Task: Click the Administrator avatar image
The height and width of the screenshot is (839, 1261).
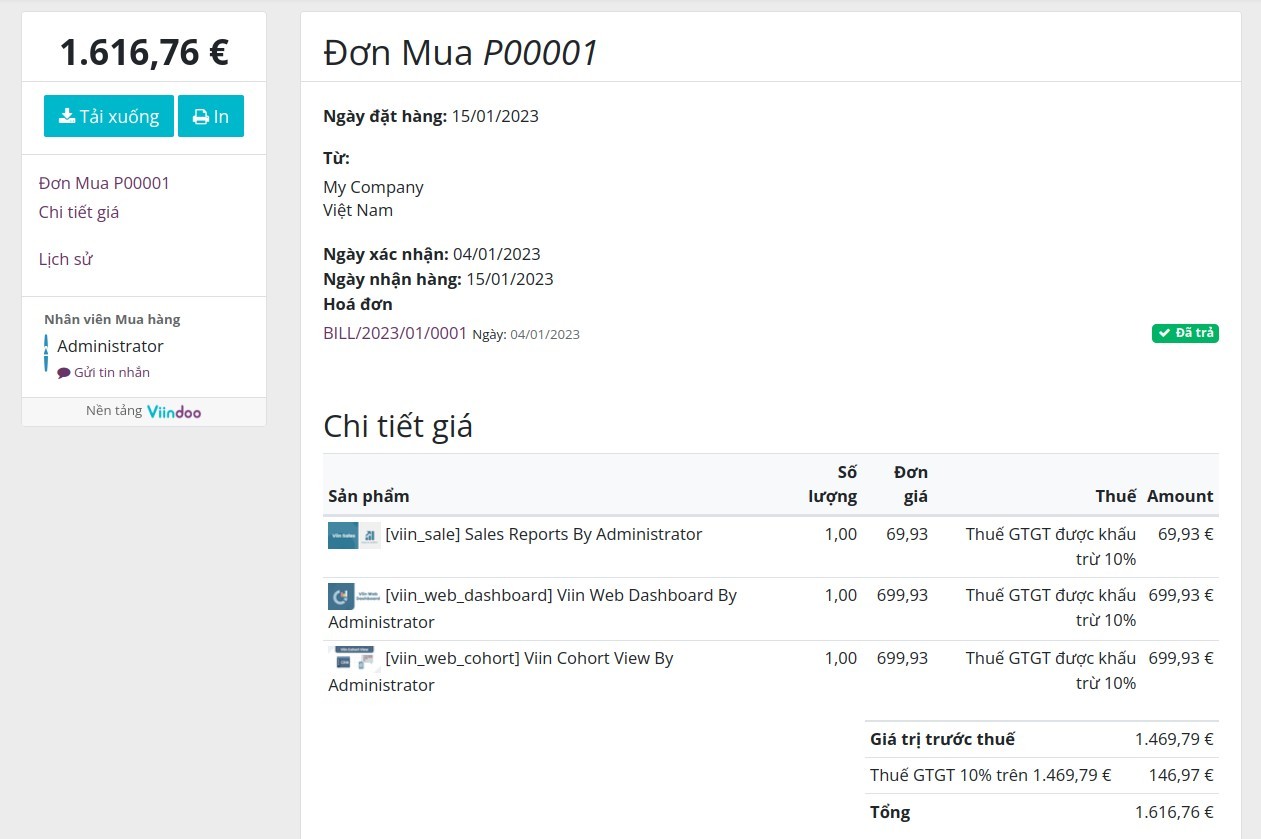Action: click(x=46, y=353)
